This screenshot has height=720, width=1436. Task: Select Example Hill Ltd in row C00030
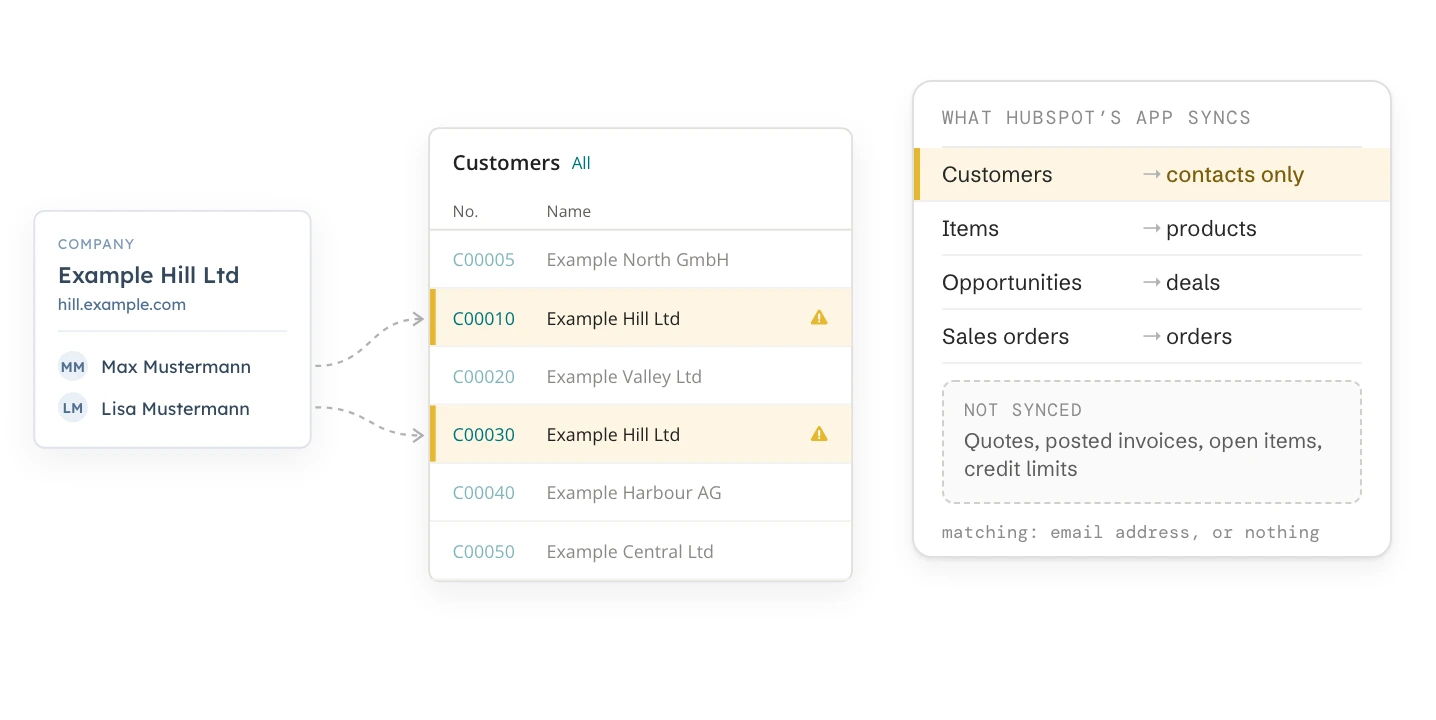[x=613, y=435]
